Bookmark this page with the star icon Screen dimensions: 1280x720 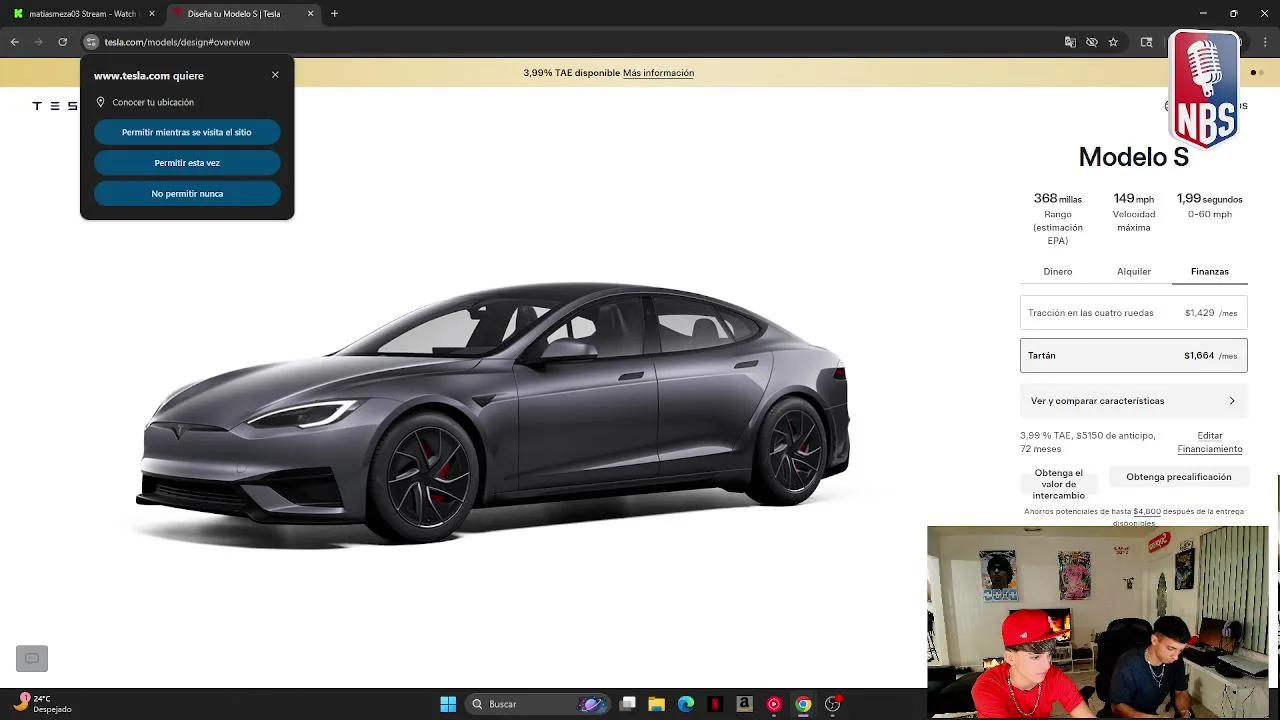[1113, 42]
